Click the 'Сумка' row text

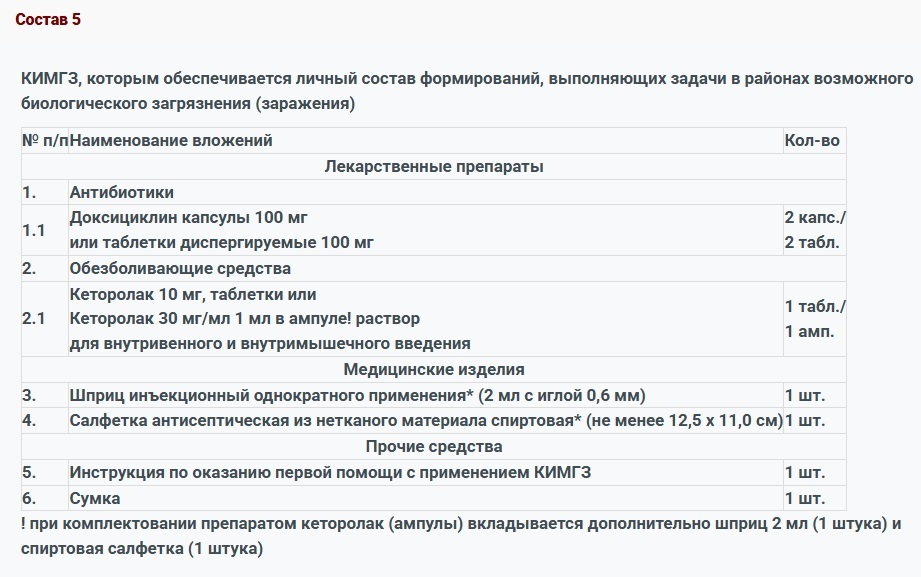point(94,498)
